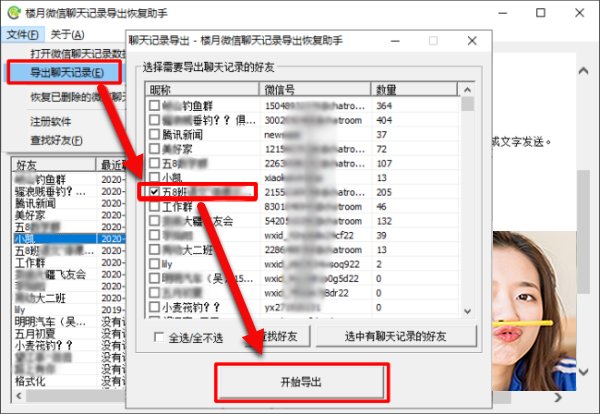Image resolution: width=600 pixels, height=414 pixels.
Task: Click the main window app logo icon
Action: tap(14, 13)
